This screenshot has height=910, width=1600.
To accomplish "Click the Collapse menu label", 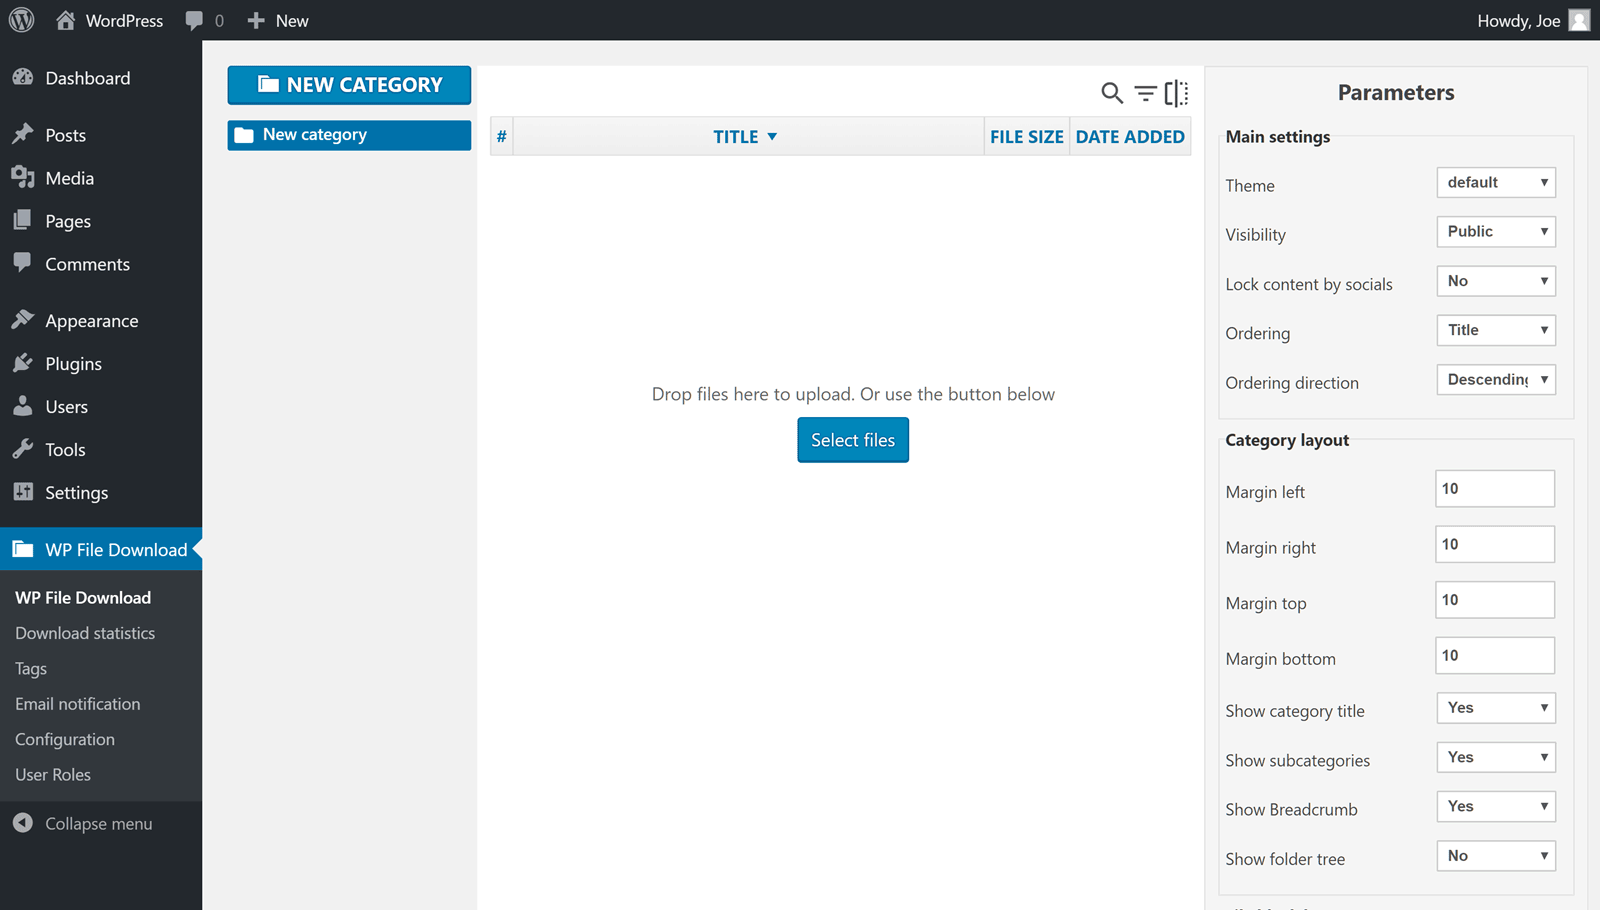I will [x=99, y=824].
